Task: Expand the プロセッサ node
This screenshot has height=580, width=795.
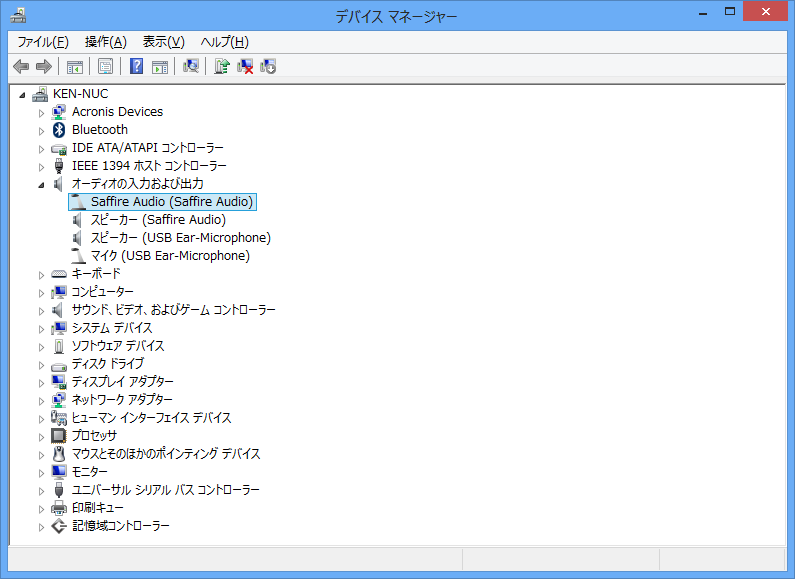Action: pyautogui.click(x=42, y=437)
